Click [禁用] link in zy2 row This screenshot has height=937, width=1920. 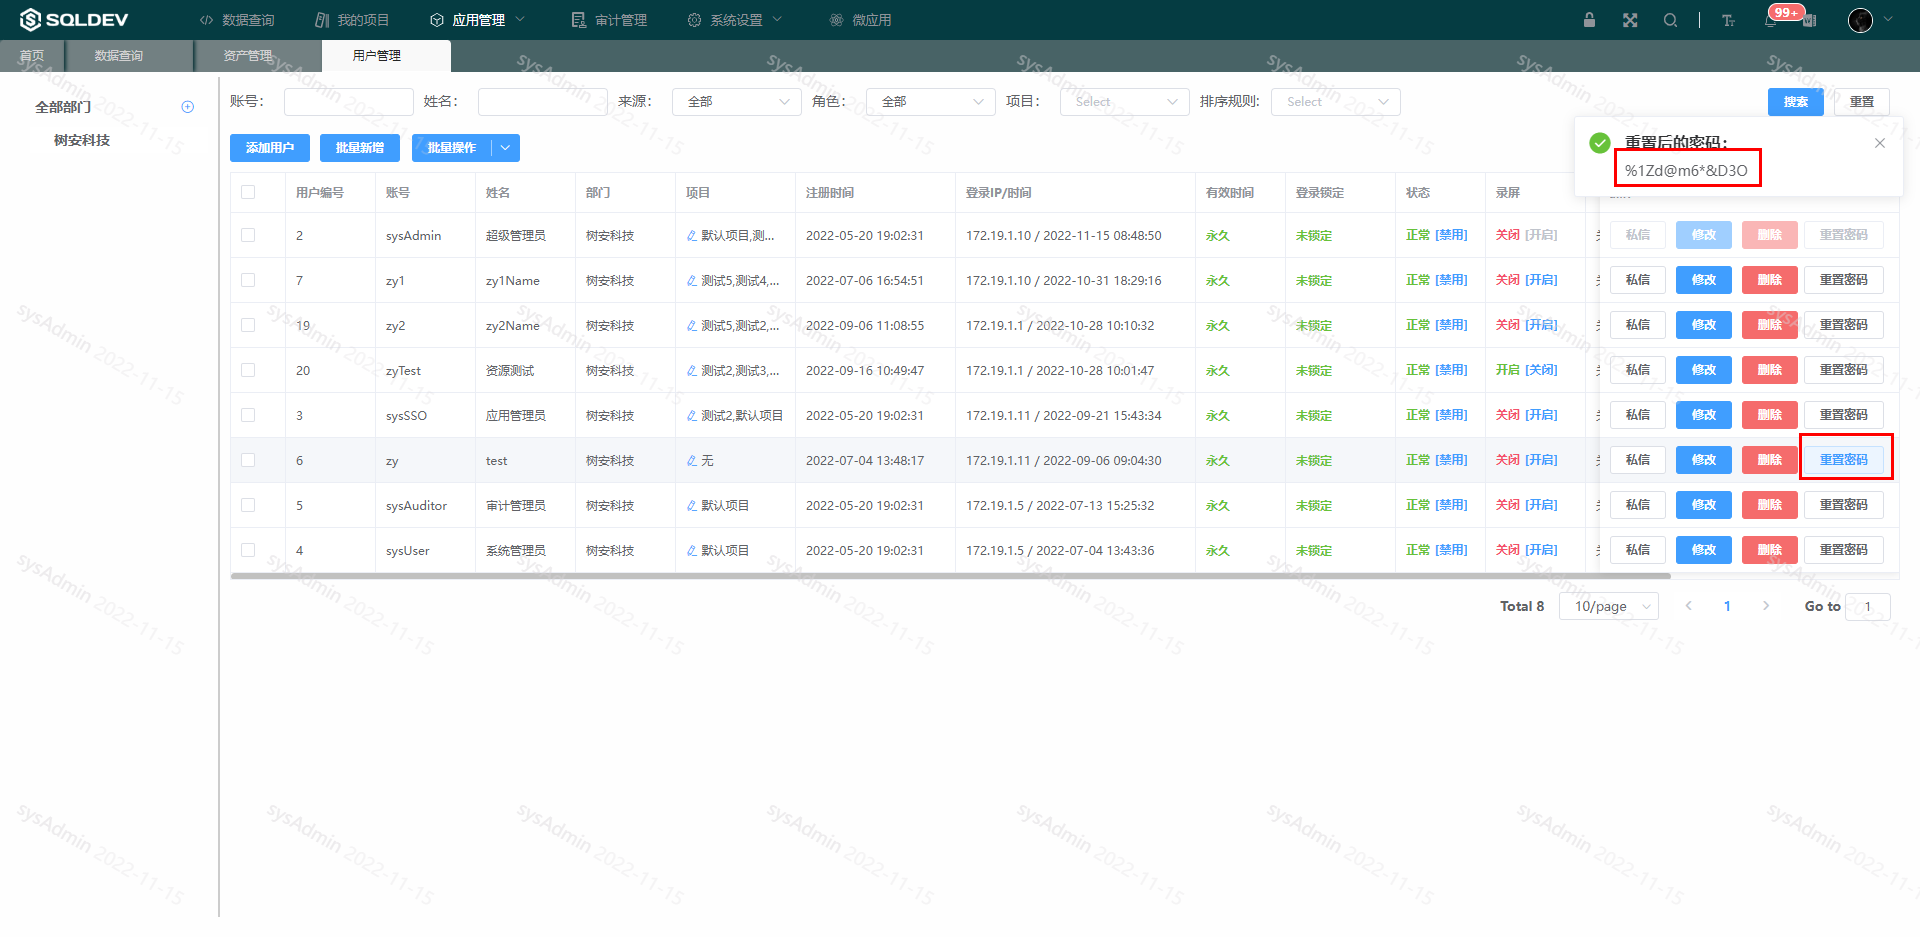point(1452,325)
